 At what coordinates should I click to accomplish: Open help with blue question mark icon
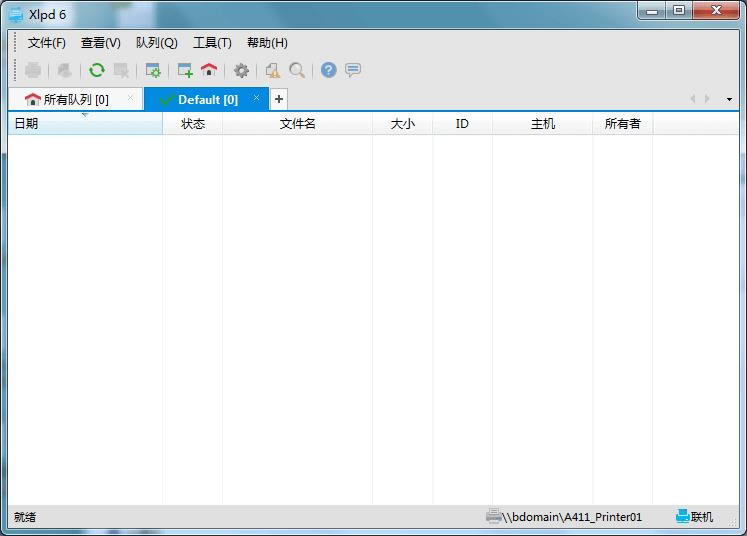tap(328, 70)
